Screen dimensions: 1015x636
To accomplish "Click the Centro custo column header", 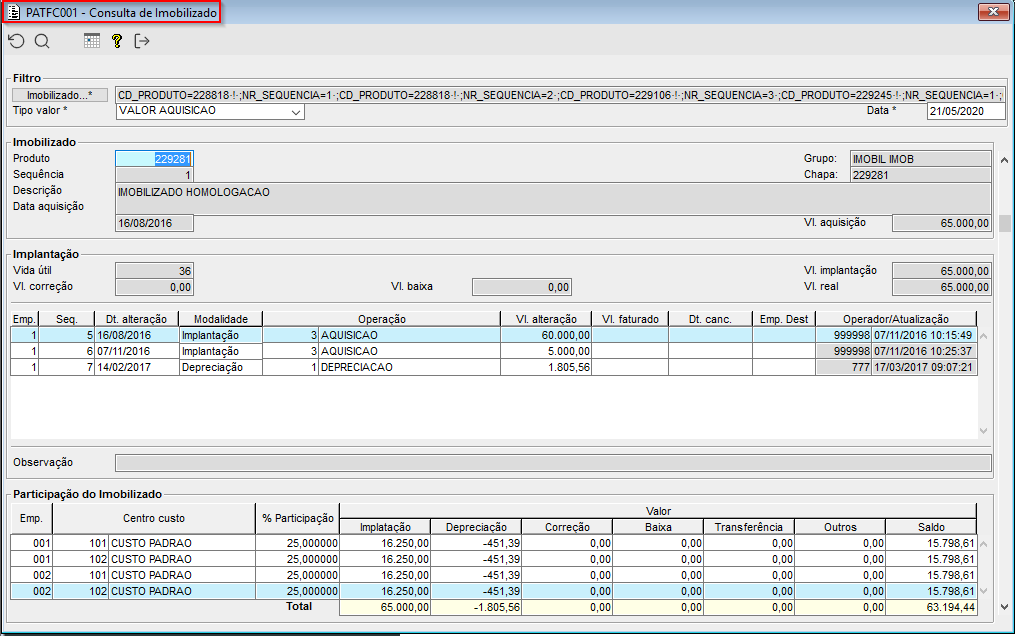I will click(x=154, y=518).
